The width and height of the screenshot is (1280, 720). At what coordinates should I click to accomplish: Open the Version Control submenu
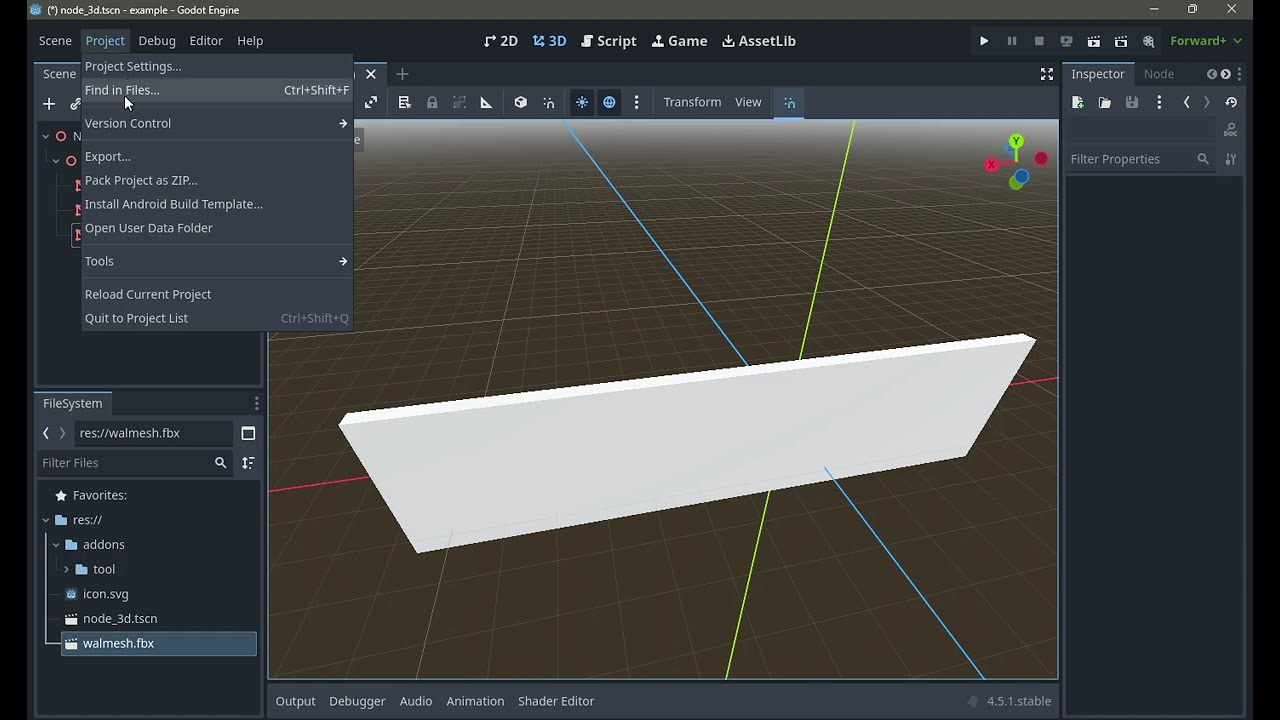pyautogui.click(x=217, y=123)
